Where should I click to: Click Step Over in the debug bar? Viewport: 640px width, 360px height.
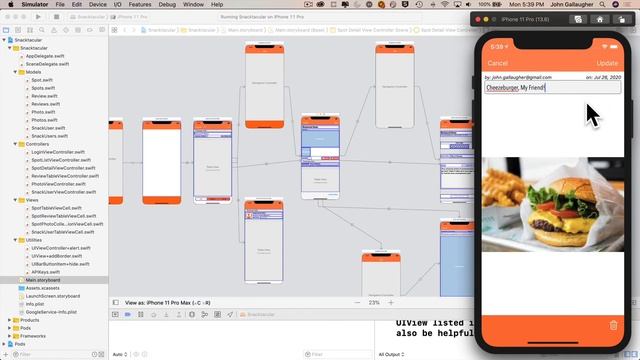pyautogui.click(x=153, y=314)
